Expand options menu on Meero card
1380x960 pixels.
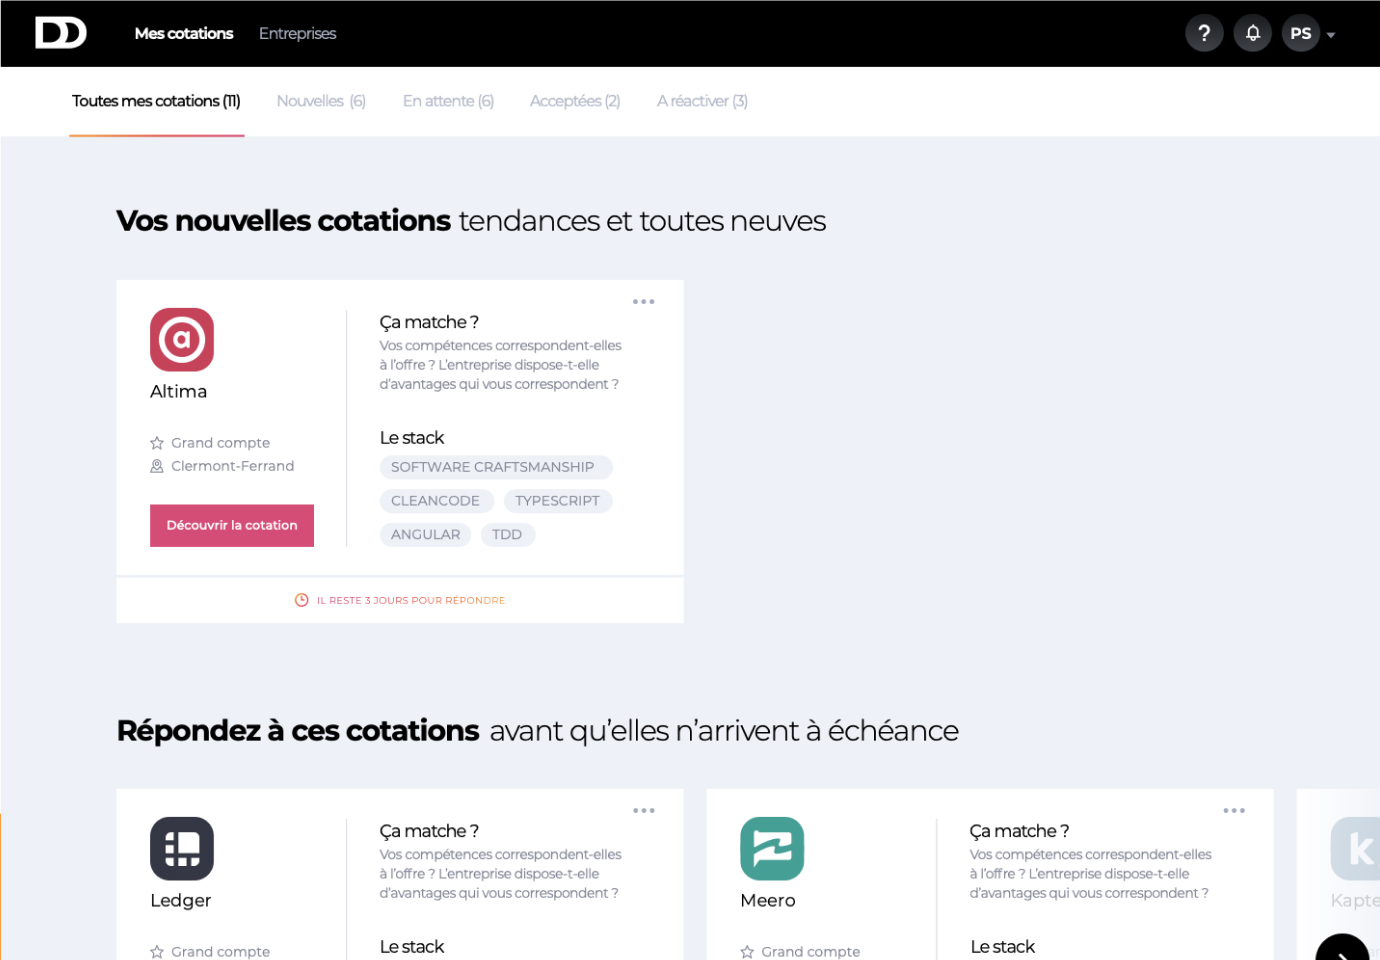pos(1233,810)
